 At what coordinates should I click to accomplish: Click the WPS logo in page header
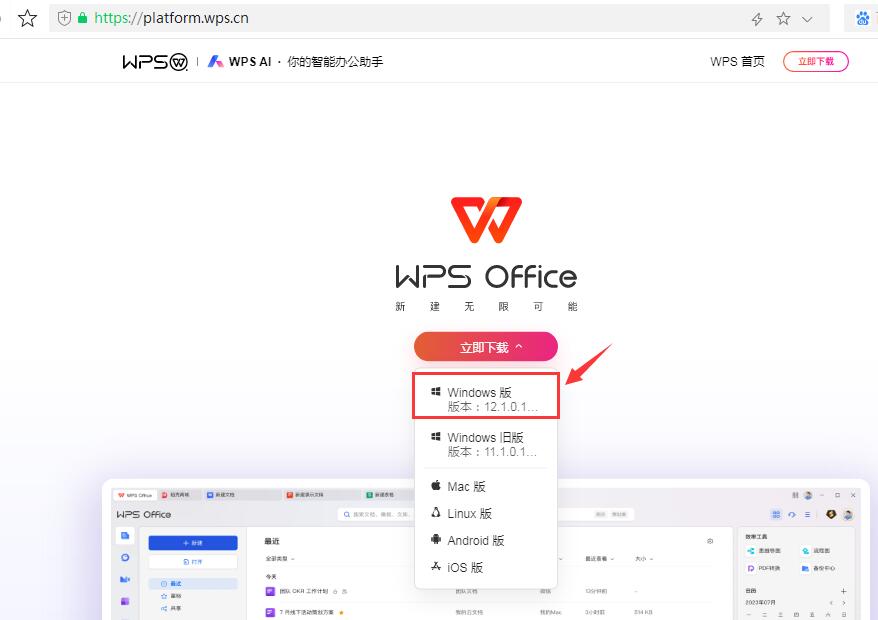click(x=155, y=62)
